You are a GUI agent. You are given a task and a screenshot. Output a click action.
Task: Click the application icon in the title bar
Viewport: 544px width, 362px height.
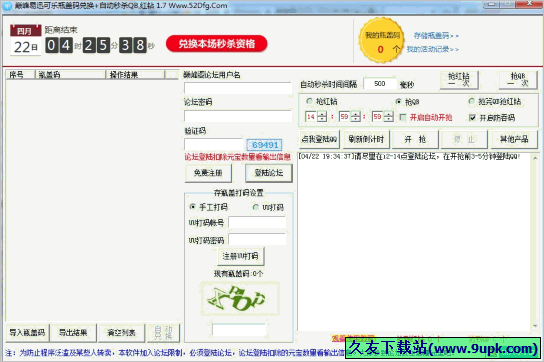click(x=7, y=6)
